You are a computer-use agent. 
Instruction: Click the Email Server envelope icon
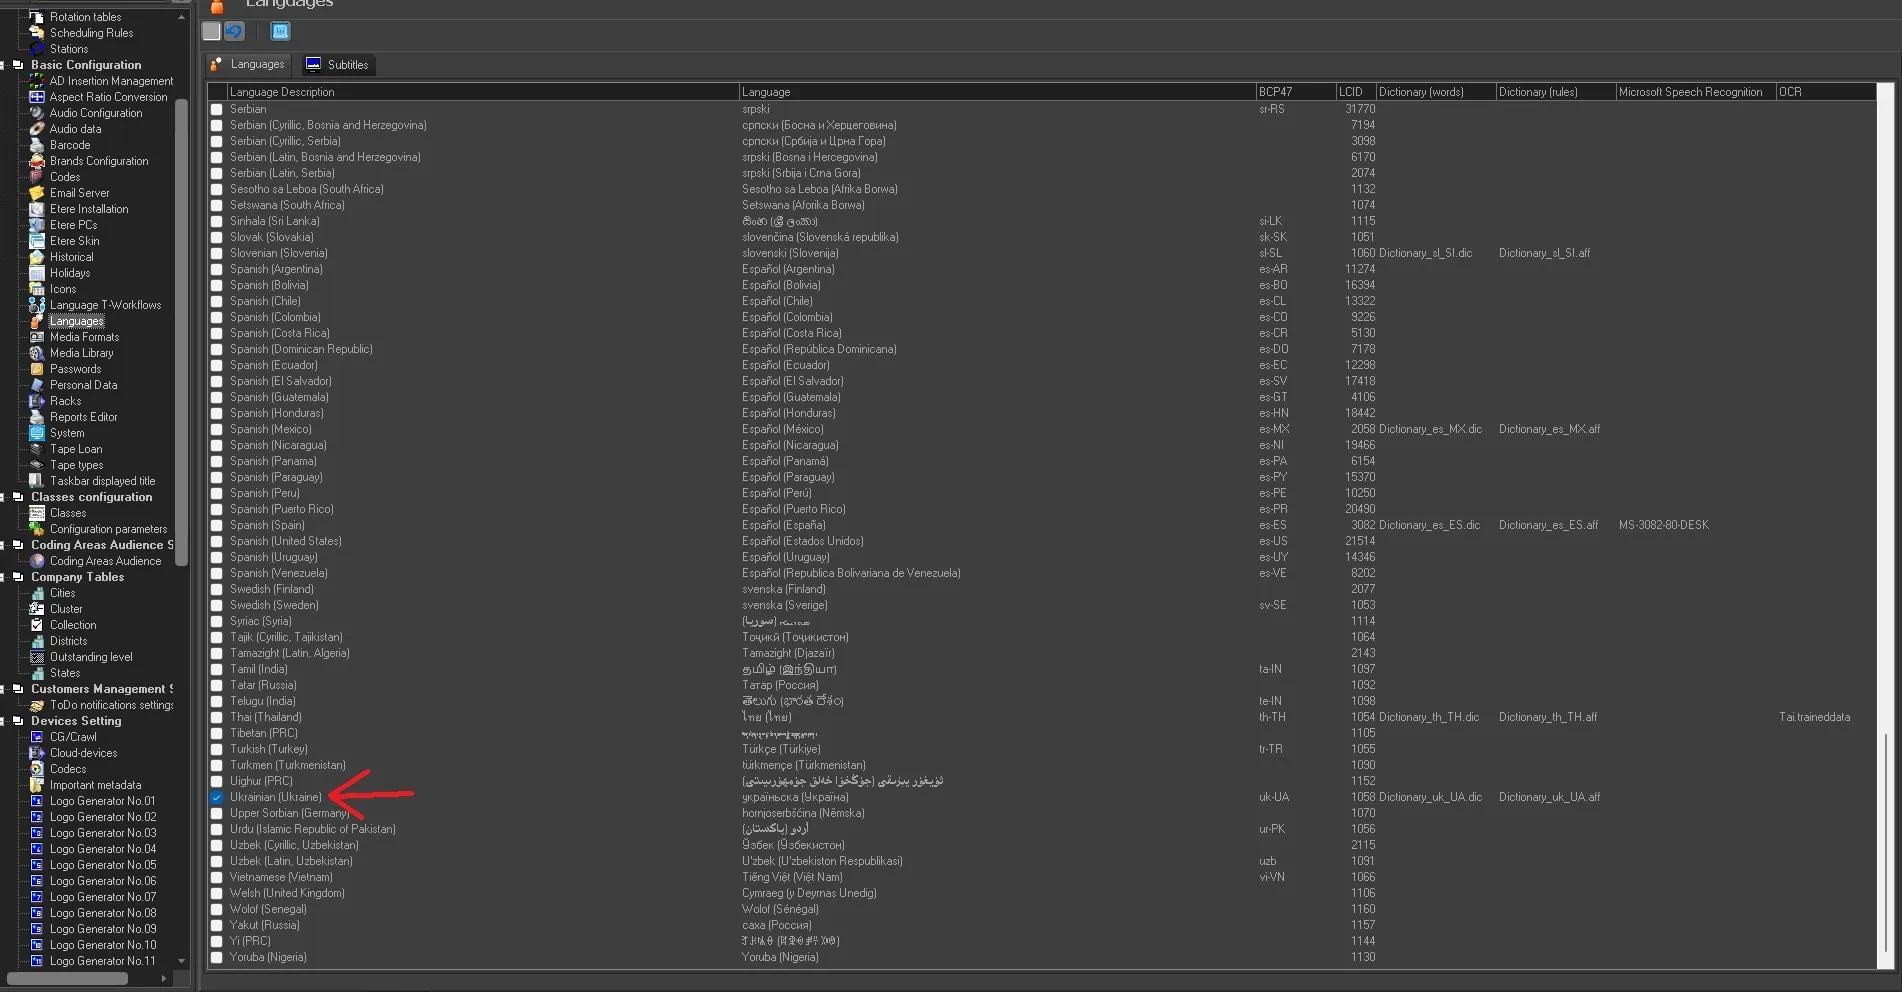point(37,193)
